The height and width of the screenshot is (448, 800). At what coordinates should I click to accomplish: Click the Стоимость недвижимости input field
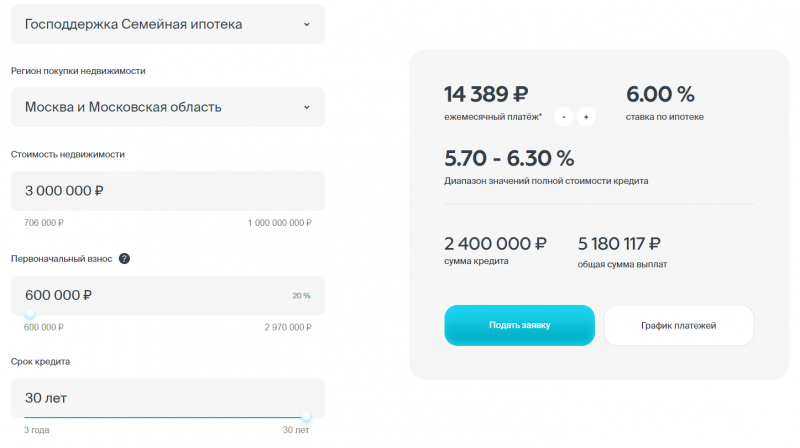[x=167, y=190]
